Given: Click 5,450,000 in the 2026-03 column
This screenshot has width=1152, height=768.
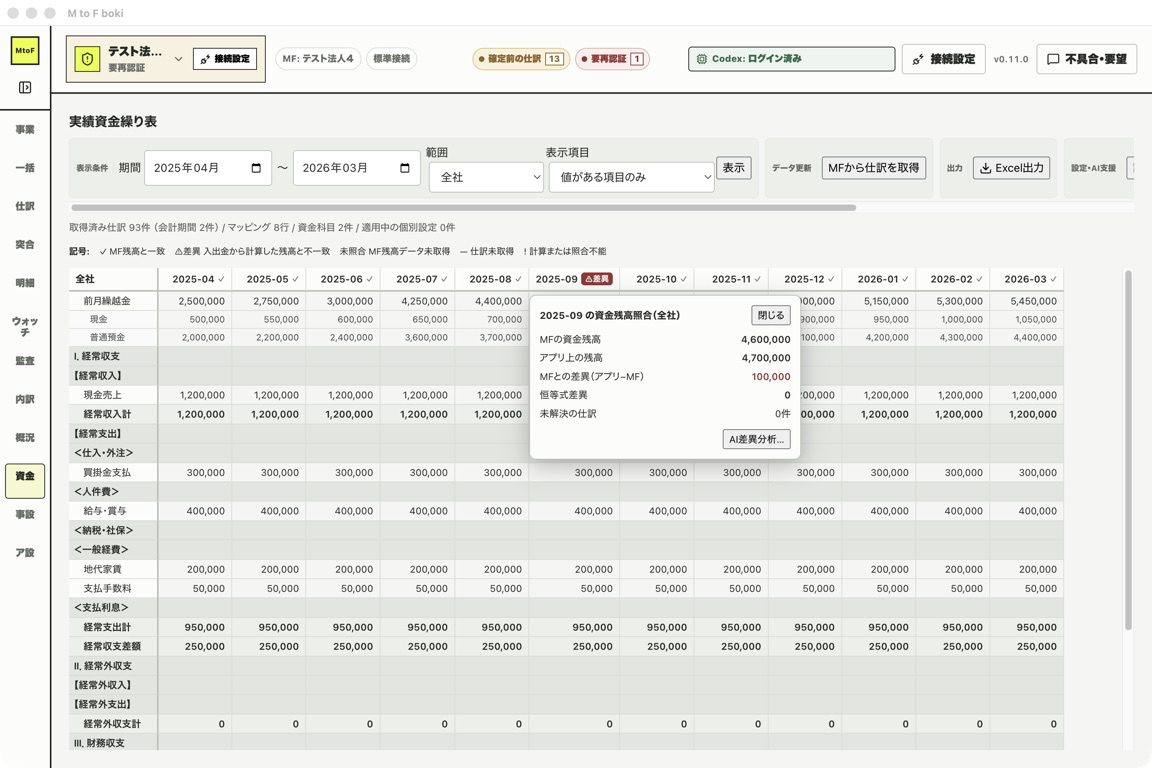Looking at the screenshot, I should coord(1033,301).
